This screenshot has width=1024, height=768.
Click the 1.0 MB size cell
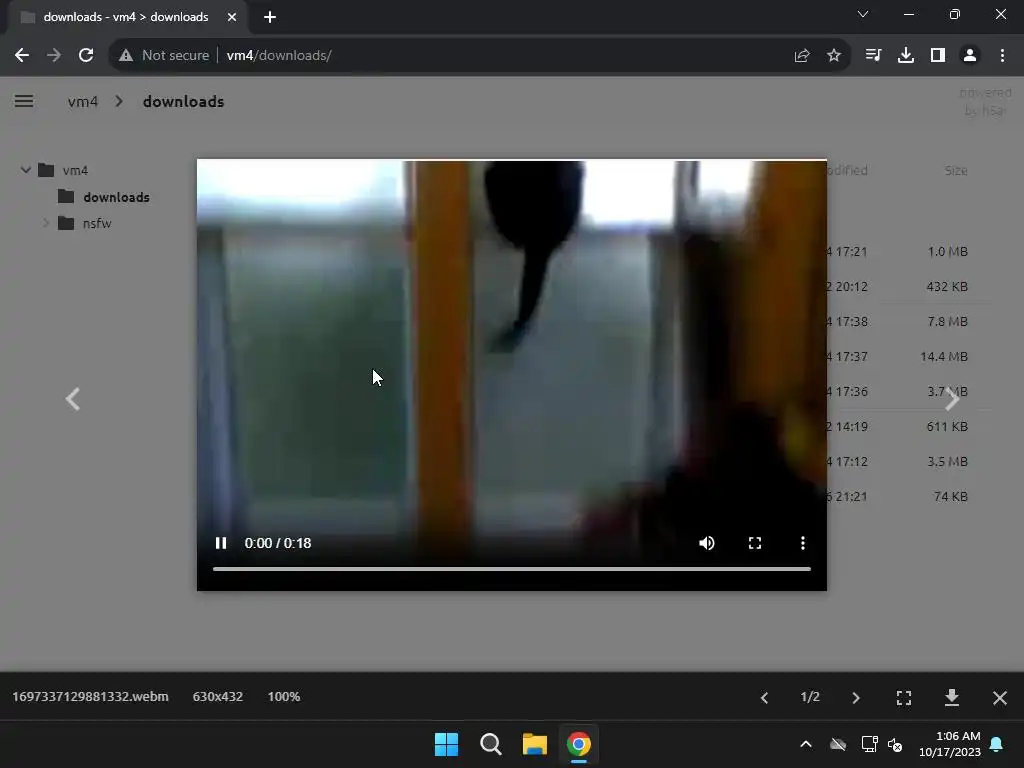click(948, 251)
